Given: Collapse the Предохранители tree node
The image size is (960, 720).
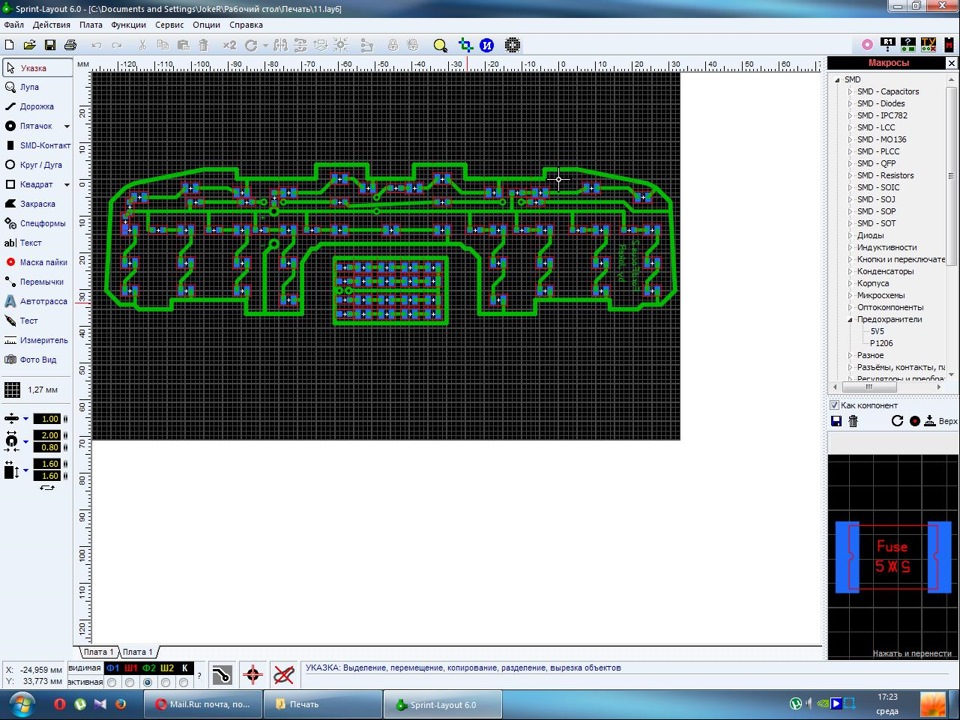Looking at the screenshot, I should point(850,319).
